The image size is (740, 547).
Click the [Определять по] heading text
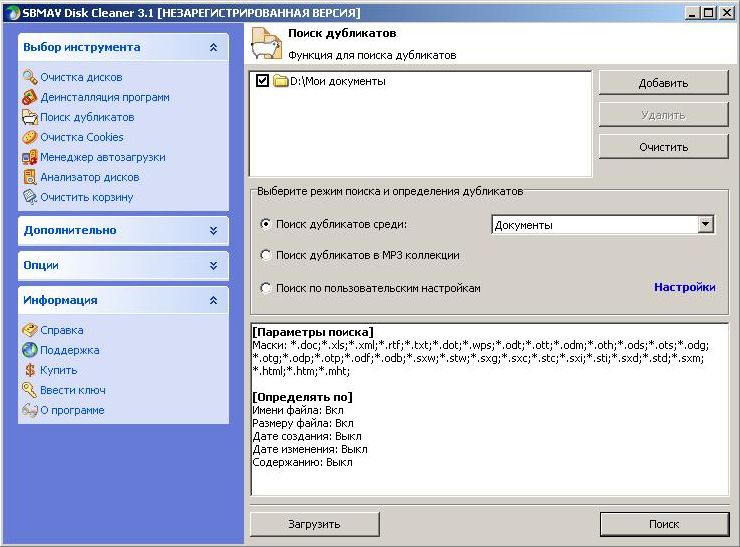coord(303,397)
